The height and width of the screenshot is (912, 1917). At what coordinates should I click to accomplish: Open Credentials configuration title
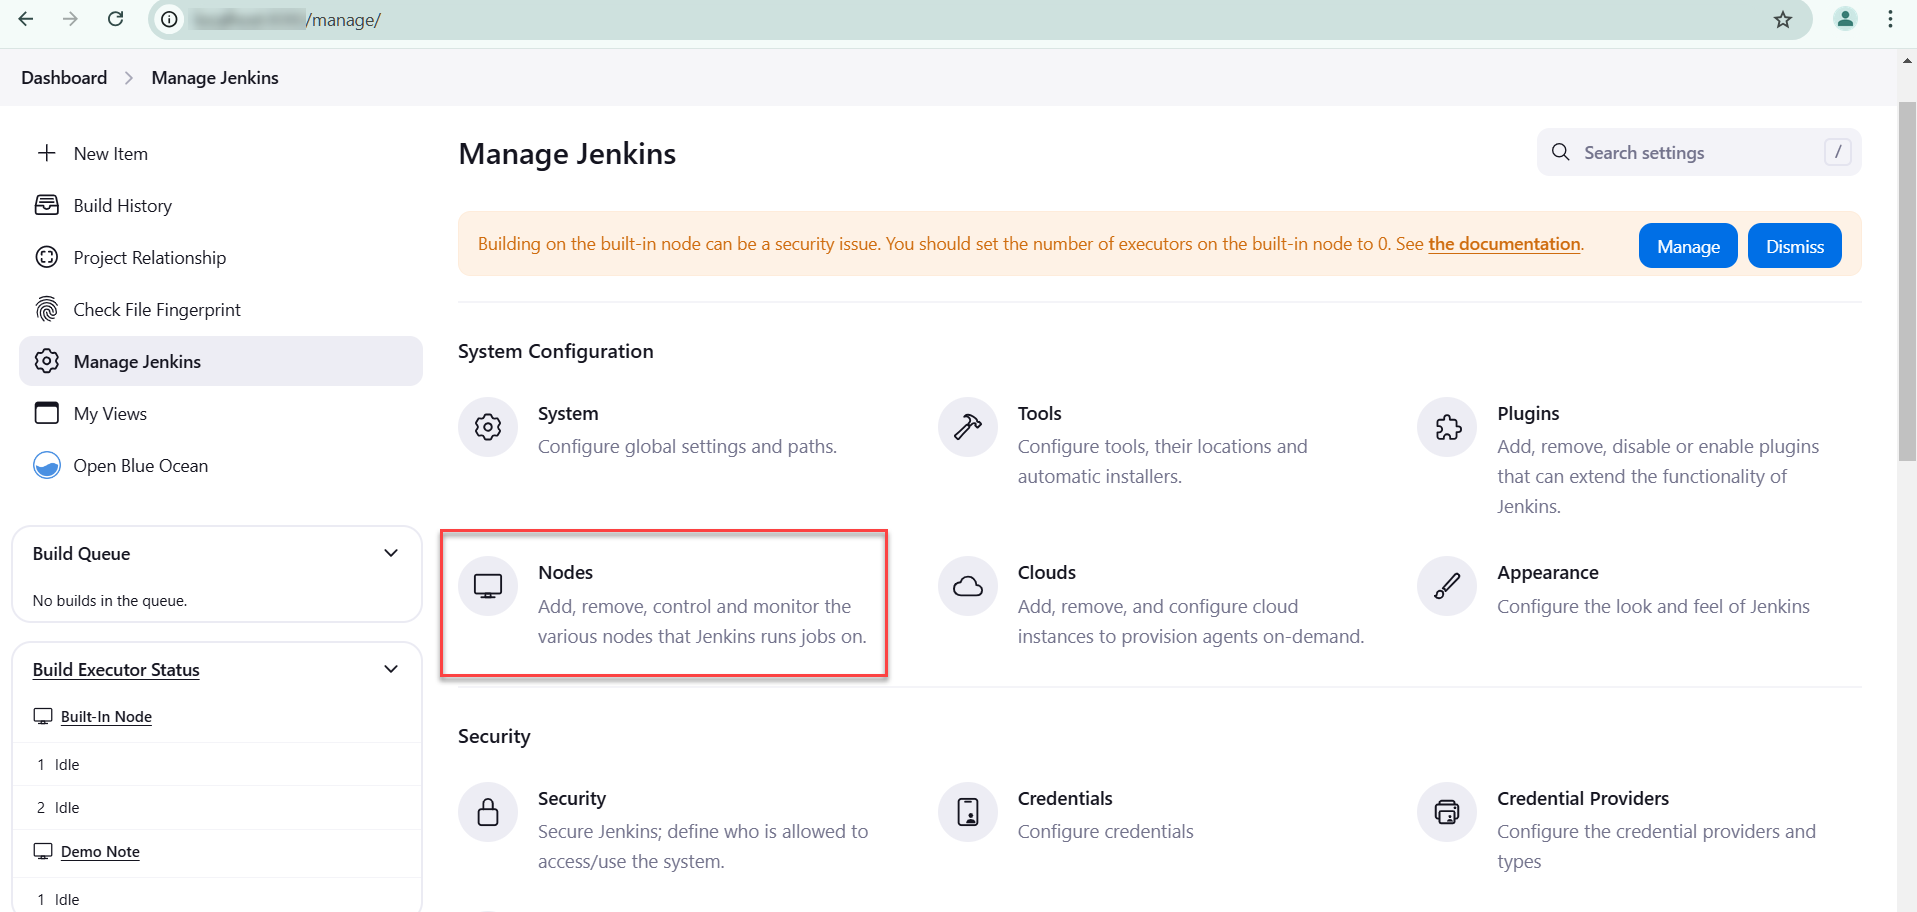[x=1065, y=798]
